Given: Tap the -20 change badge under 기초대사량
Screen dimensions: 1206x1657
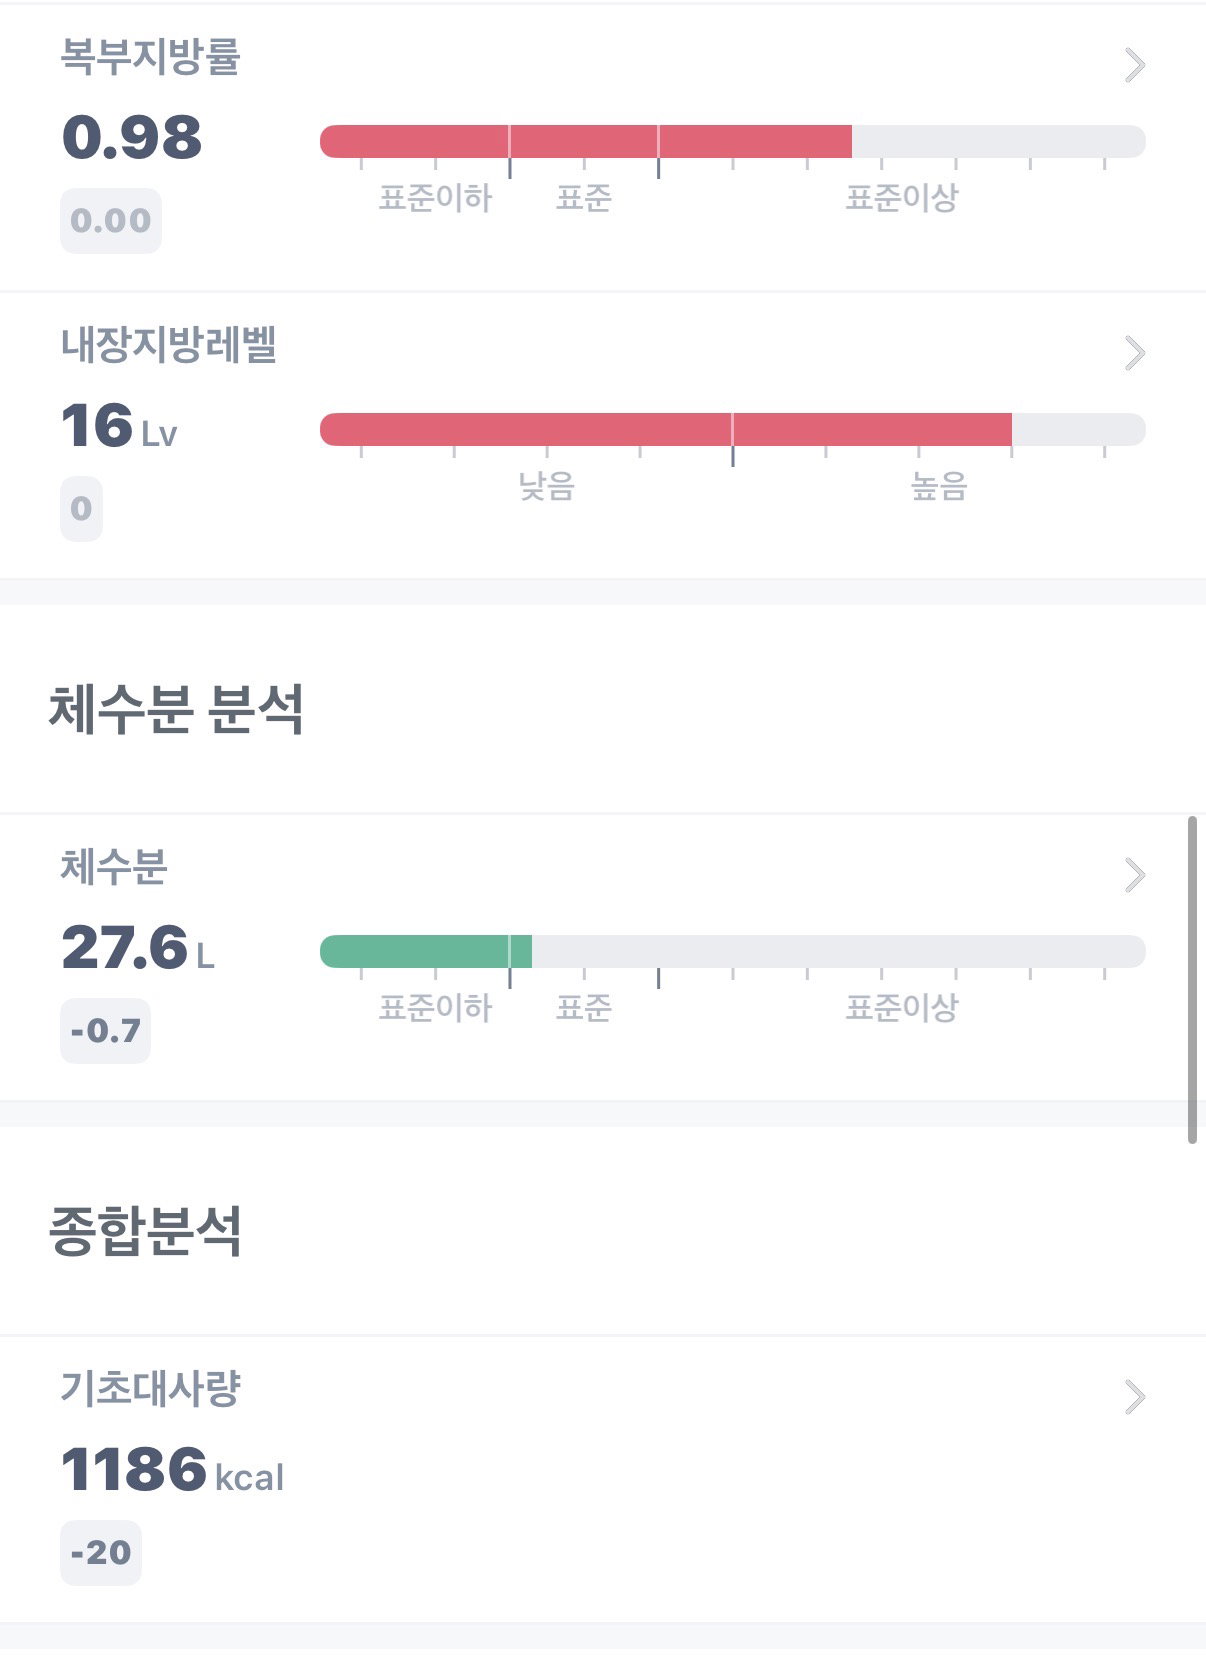Looking at the screenshot, I should pos(101,1553).
